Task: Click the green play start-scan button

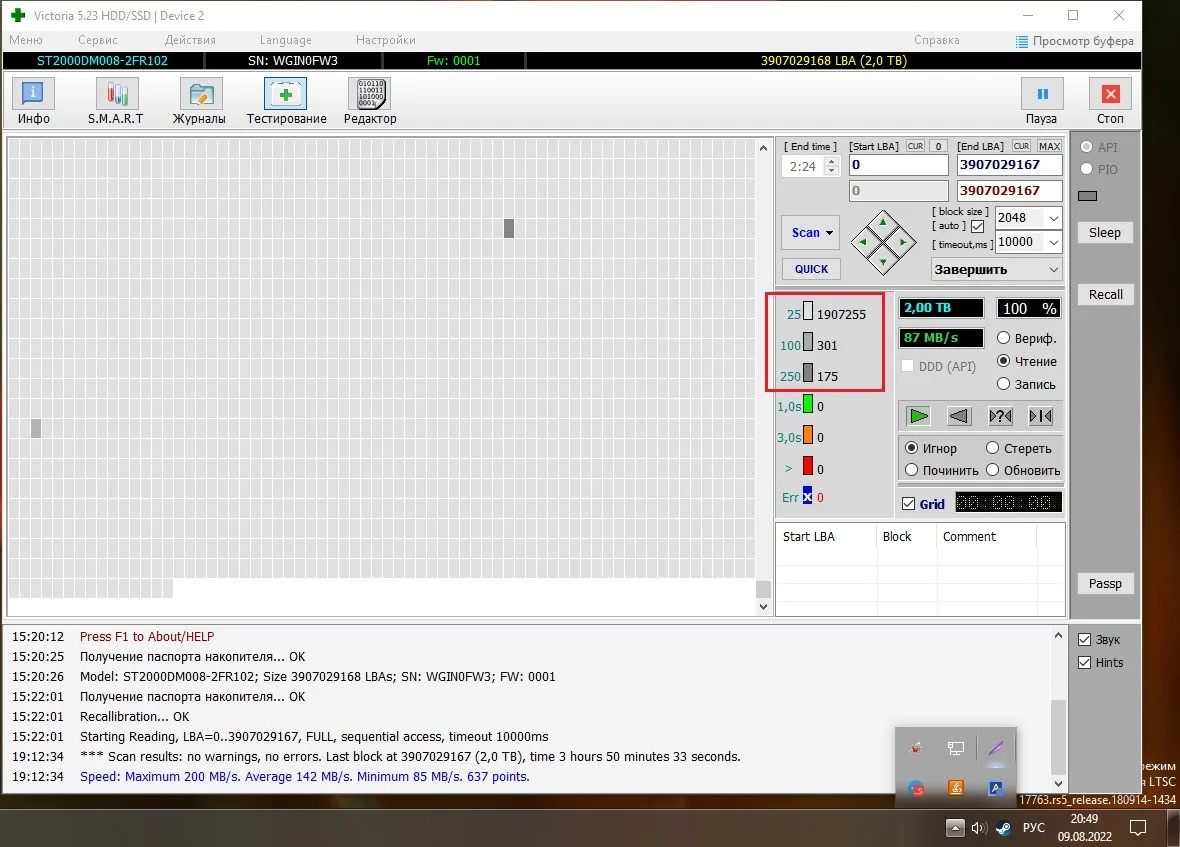Action: (x=918, y=416)
